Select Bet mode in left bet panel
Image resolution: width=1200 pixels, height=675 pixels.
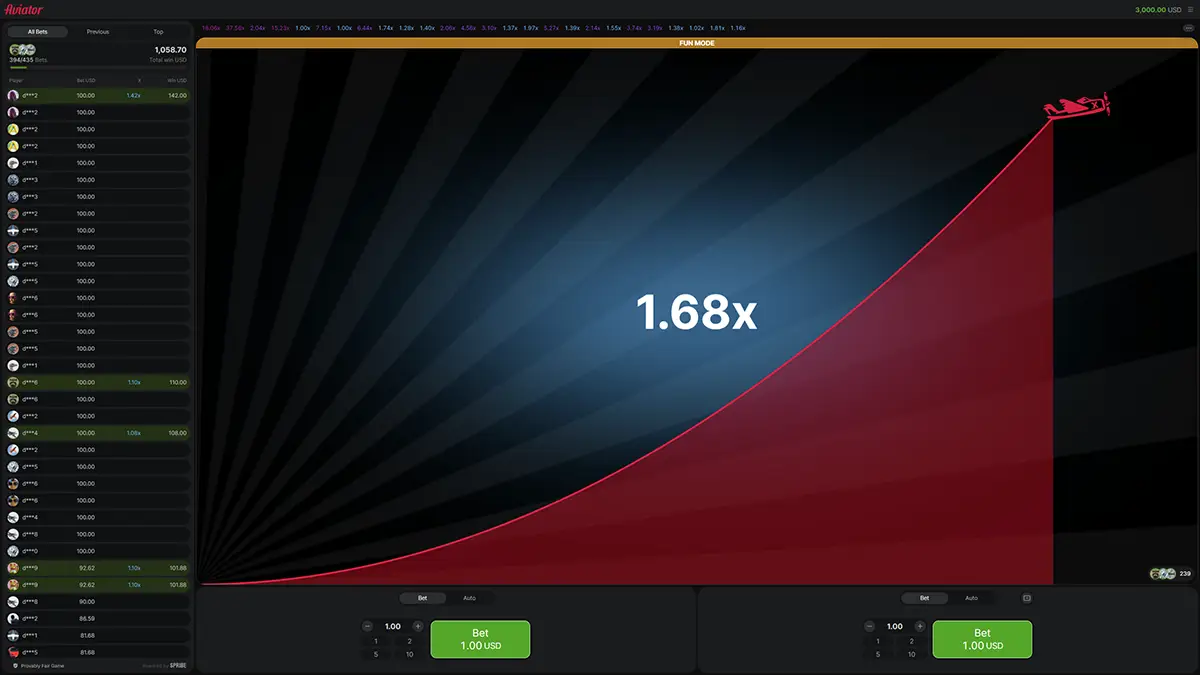click(422, 598)
